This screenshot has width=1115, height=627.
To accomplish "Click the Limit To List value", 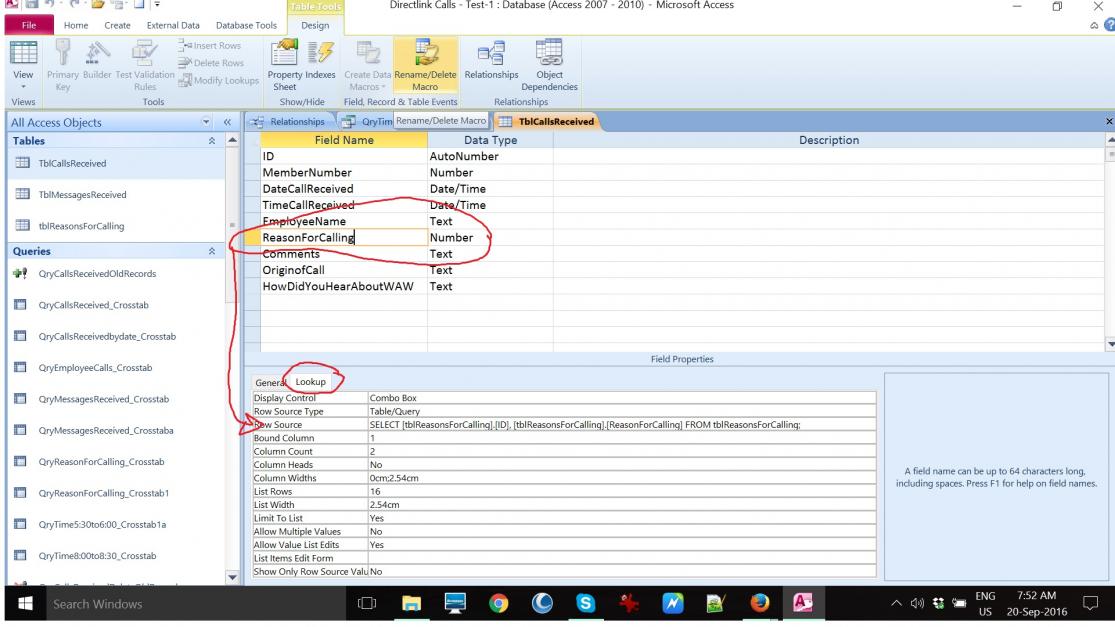I will [x=621, y=518].
